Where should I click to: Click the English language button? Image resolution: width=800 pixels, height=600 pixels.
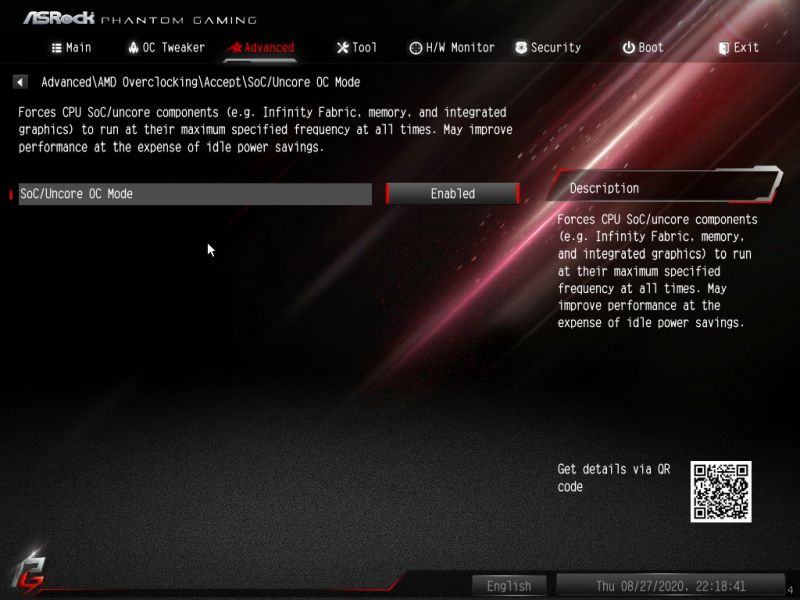(x=509, y=586)
